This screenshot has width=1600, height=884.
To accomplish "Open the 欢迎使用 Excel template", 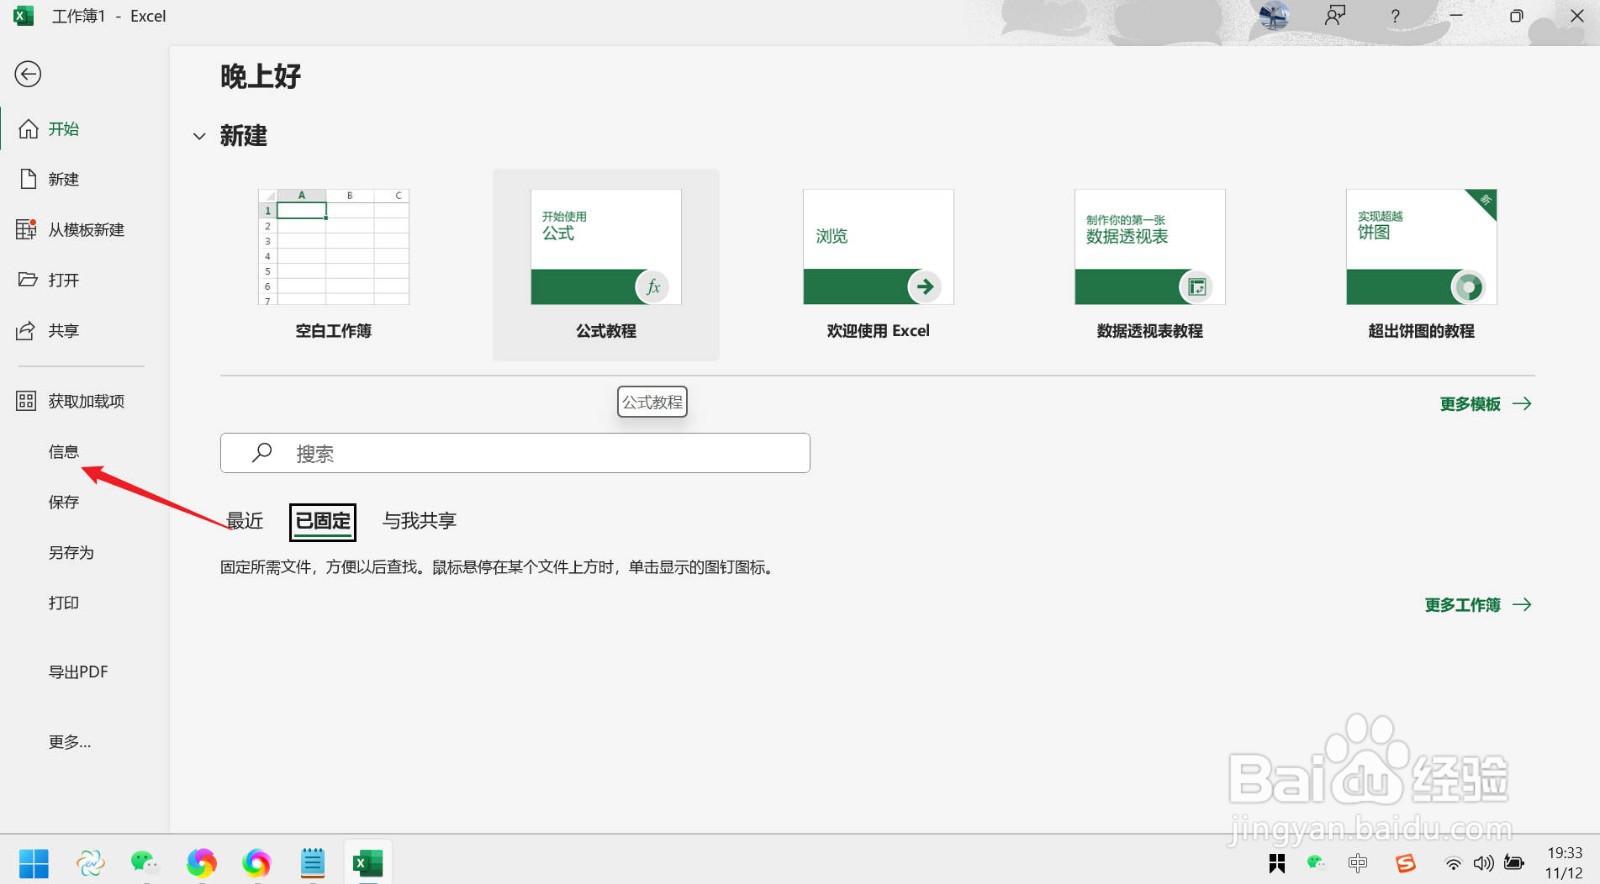I will [x=878, y=265].
